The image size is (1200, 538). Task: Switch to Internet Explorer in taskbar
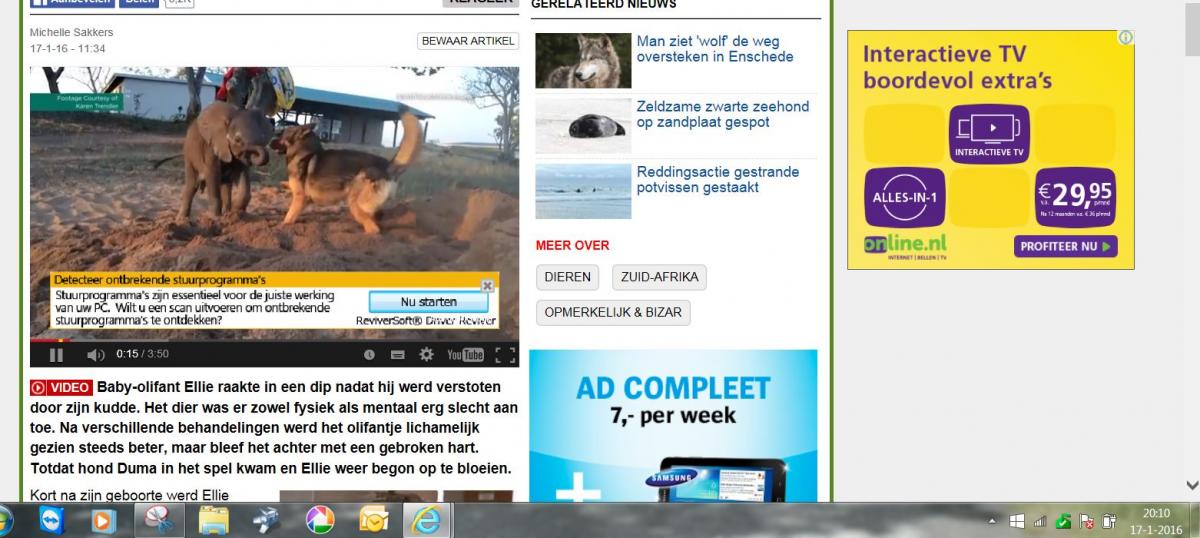[x=428, y=520]
